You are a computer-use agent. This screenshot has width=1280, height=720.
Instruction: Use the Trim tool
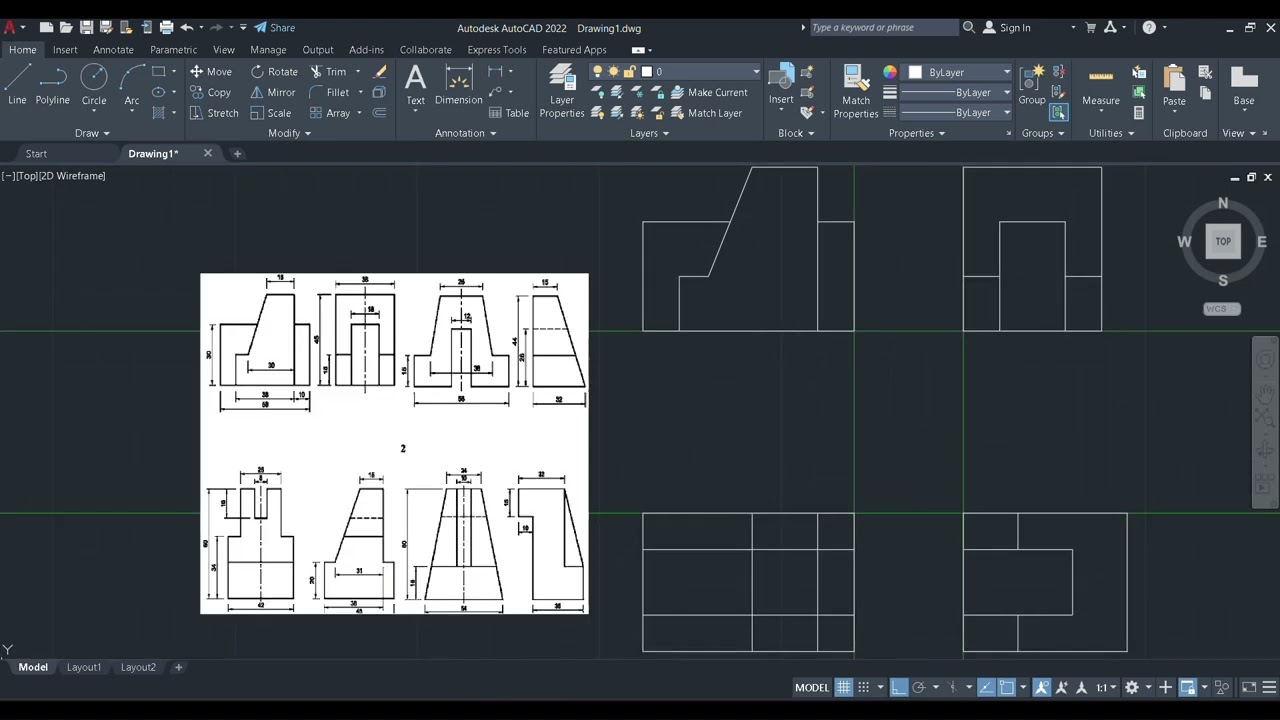(327, 72)
